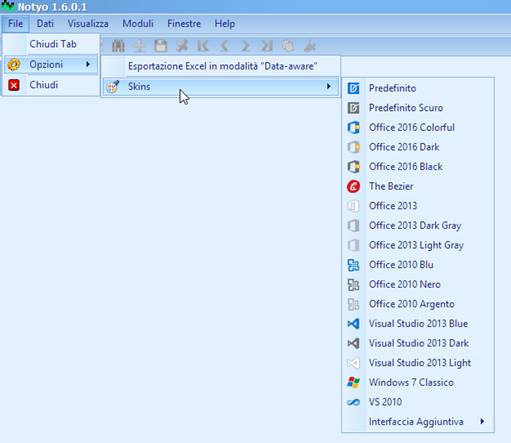The height and width of the screenshot is (443, 511).
Task: Expand the Interfaccia Aggiuntiva submenu arrow
Action: point(482,421)
